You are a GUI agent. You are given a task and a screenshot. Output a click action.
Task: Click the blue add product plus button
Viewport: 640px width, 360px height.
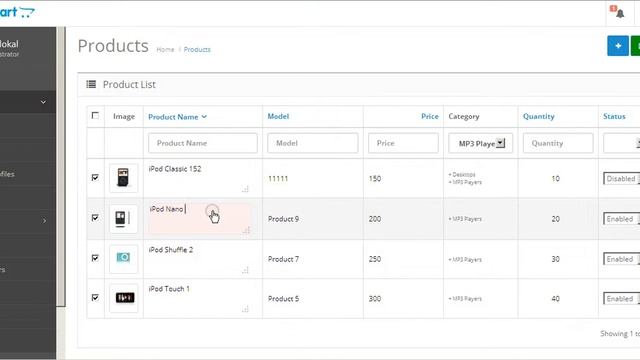tap(618, 46)
